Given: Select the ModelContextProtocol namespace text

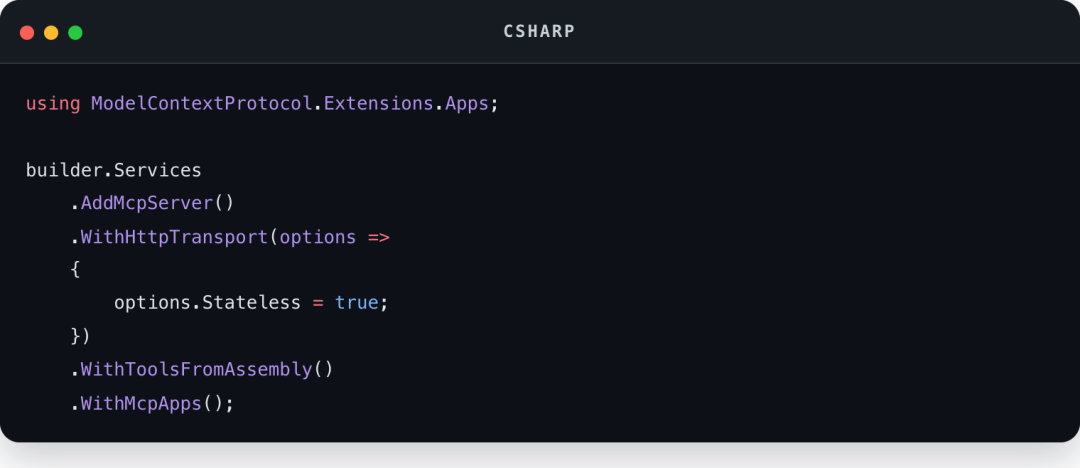Looking at the screenshot, I should pos(202,103).
